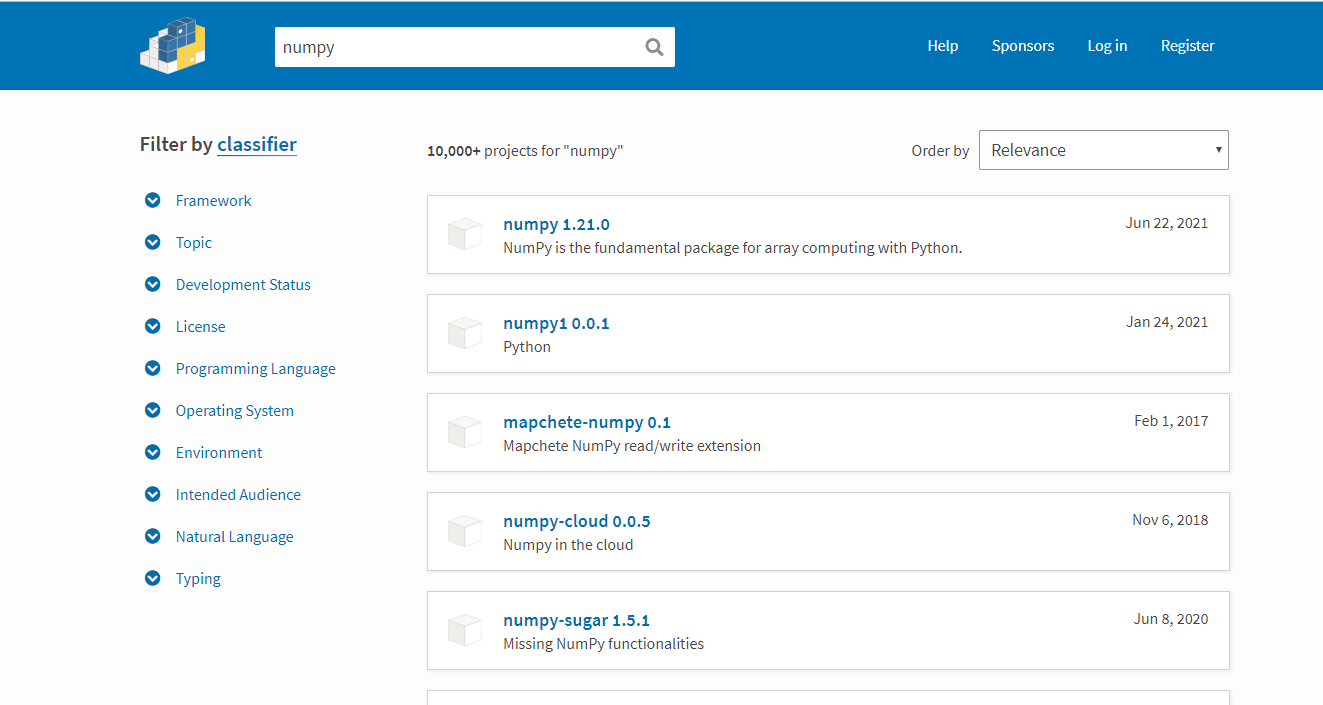Expand the Operating System filter label
Screen dimensions: 1323x705
tap(235, 410)
